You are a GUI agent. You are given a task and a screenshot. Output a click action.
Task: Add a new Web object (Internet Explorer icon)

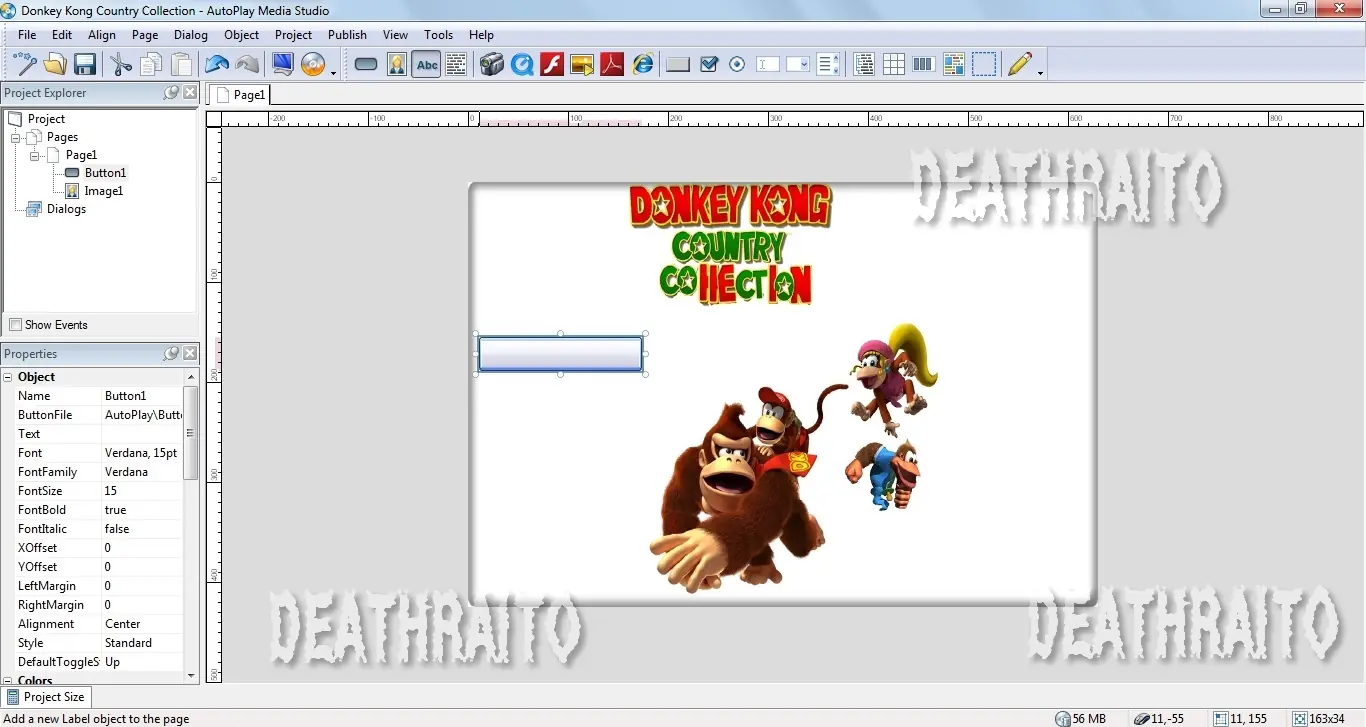[643, 64]
